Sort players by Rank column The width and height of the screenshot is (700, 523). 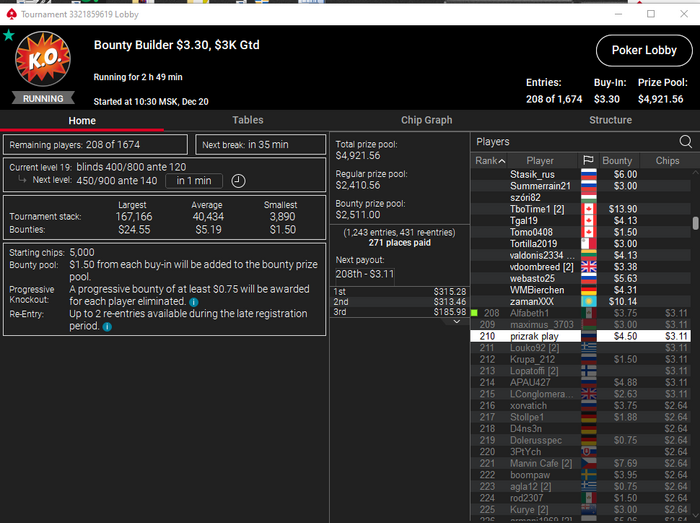(489, 161)
